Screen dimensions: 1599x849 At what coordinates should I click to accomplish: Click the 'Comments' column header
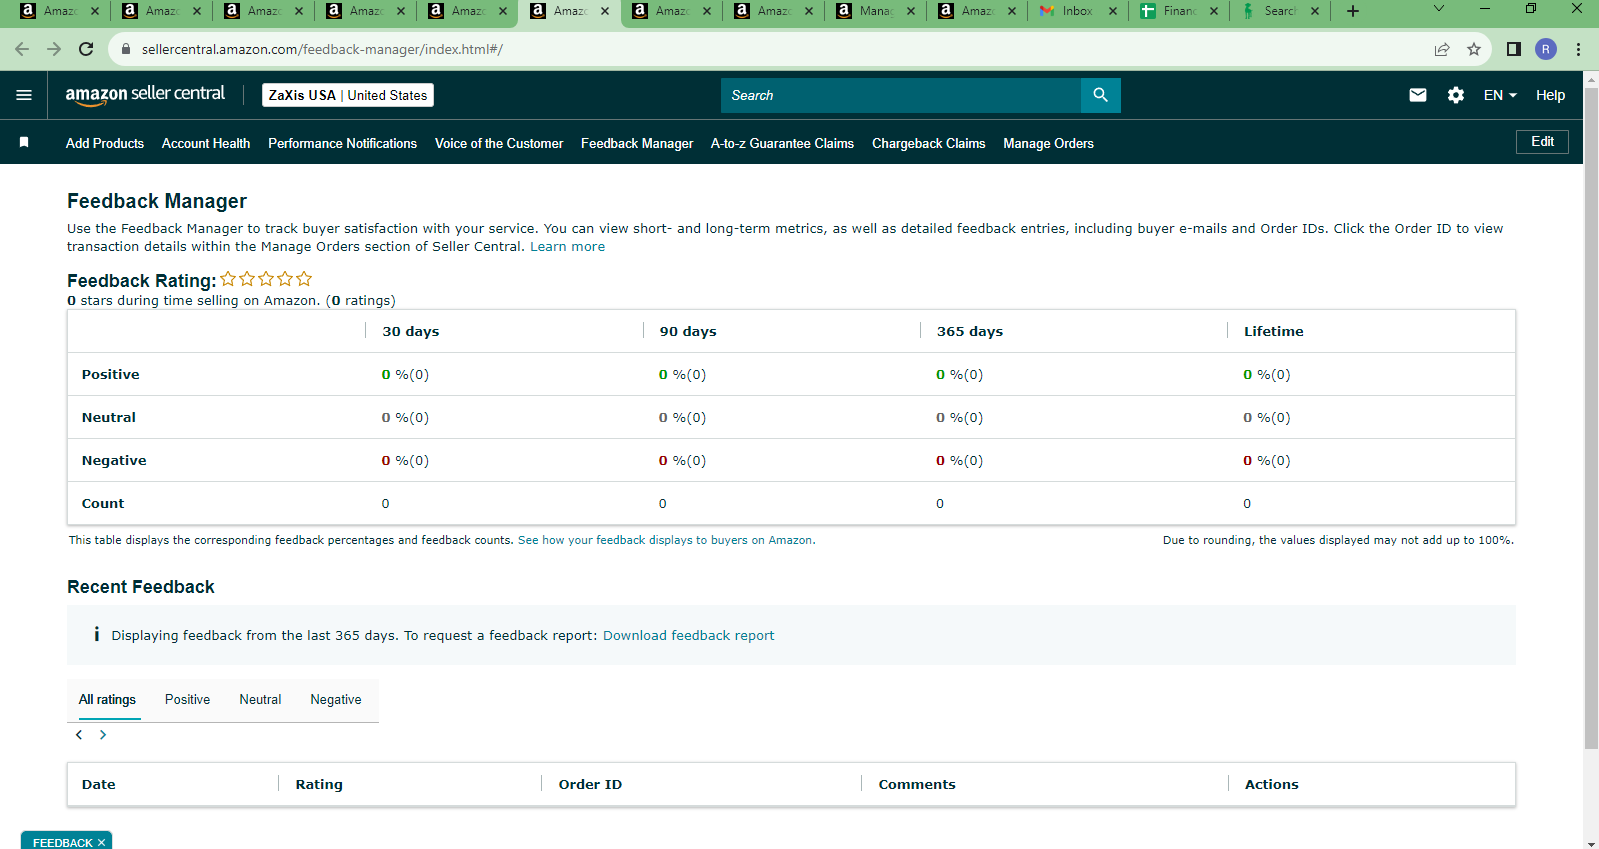(917, 784)
